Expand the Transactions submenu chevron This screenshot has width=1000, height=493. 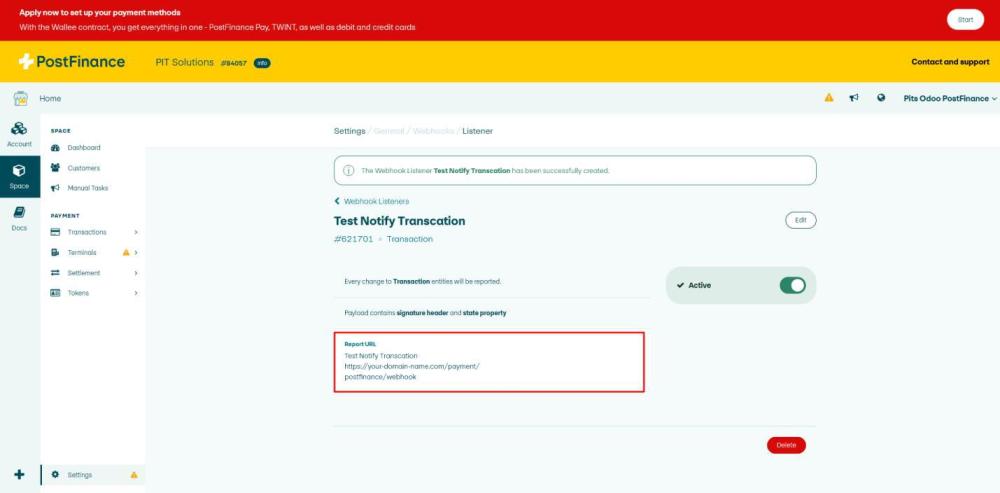(x=136, y=232)
